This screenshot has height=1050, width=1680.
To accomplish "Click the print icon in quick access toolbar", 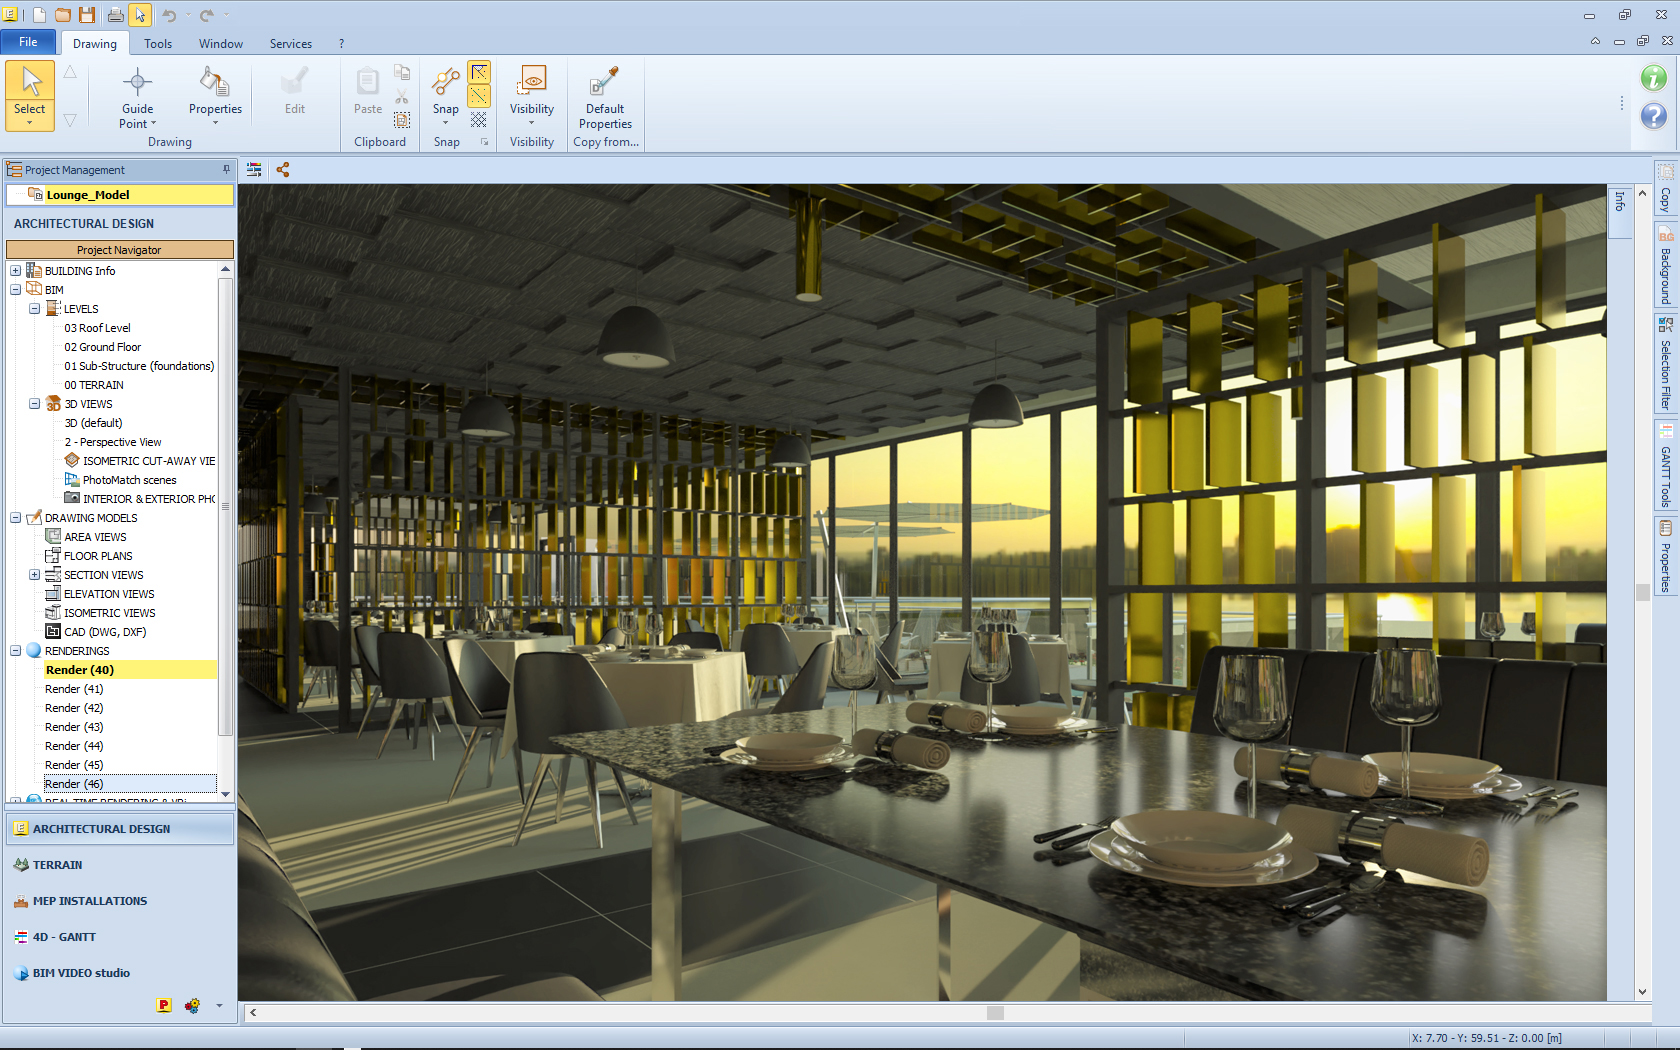I will pyautogui.click(x=115, y=15).
